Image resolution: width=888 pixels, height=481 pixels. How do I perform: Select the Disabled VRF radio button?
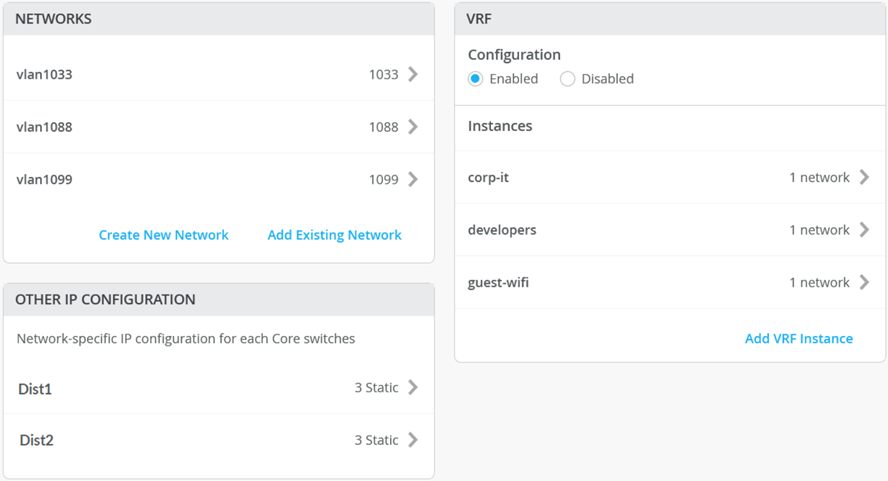[568, 79]
